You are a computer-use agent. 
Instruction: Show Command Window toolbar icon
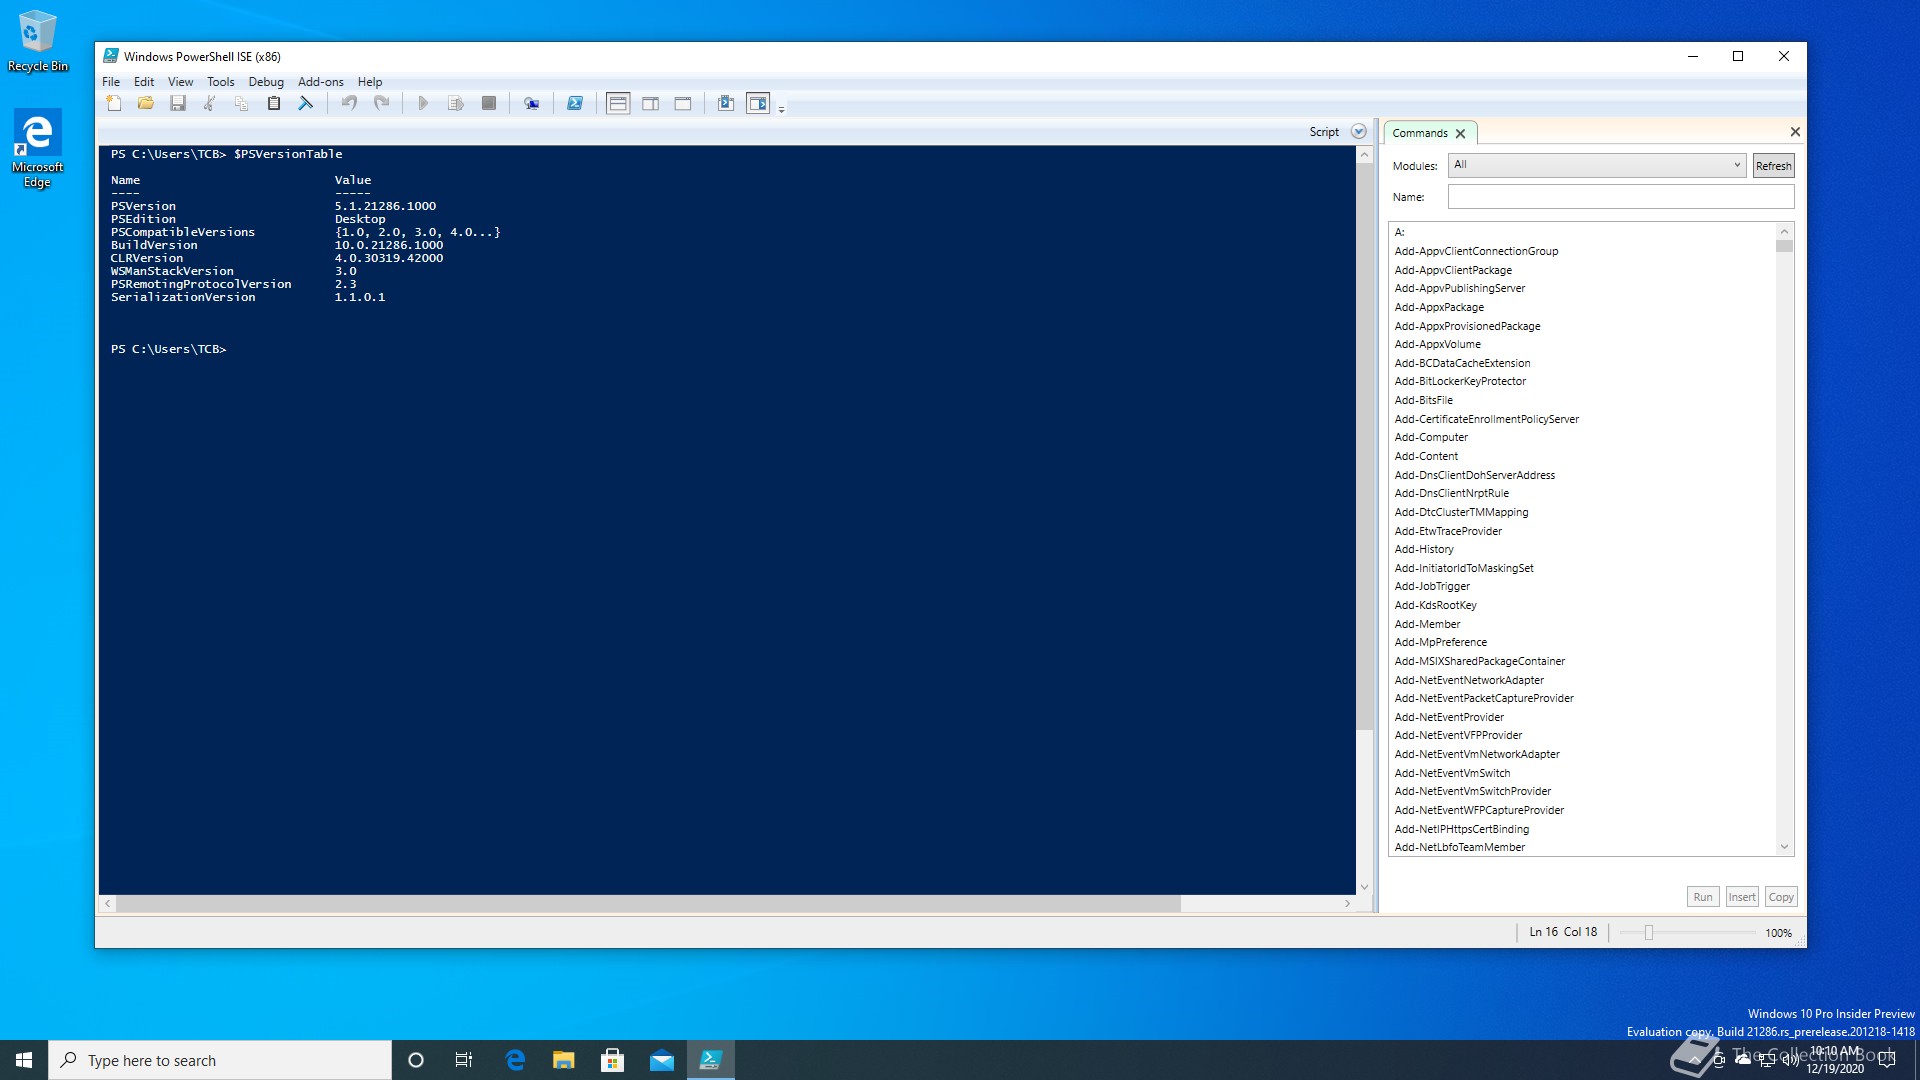726,103
